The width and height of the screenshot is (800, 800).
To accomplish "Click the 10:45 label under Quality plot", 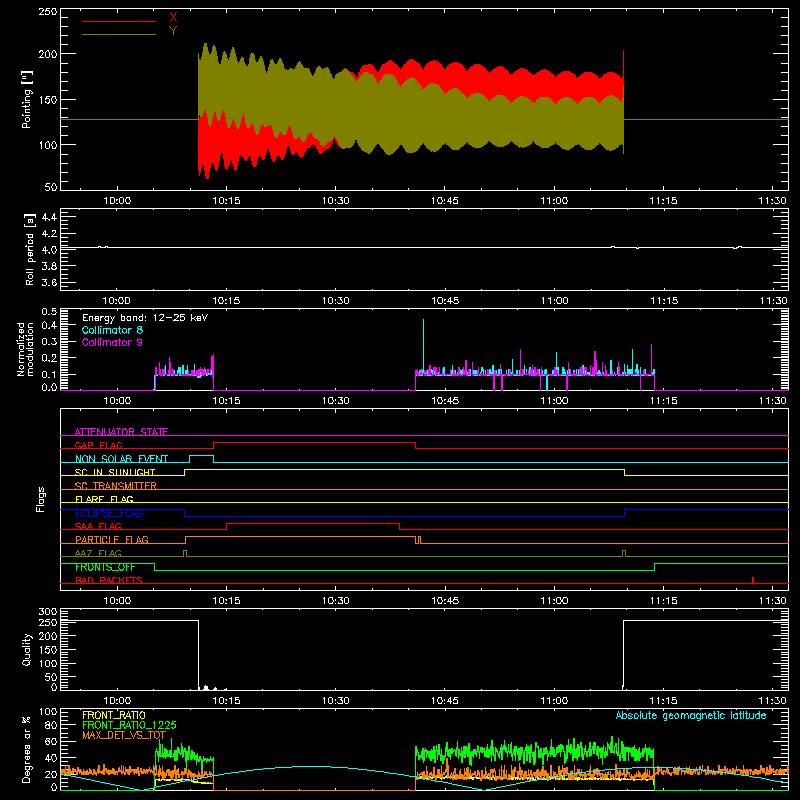I will (x=445, y=701).
